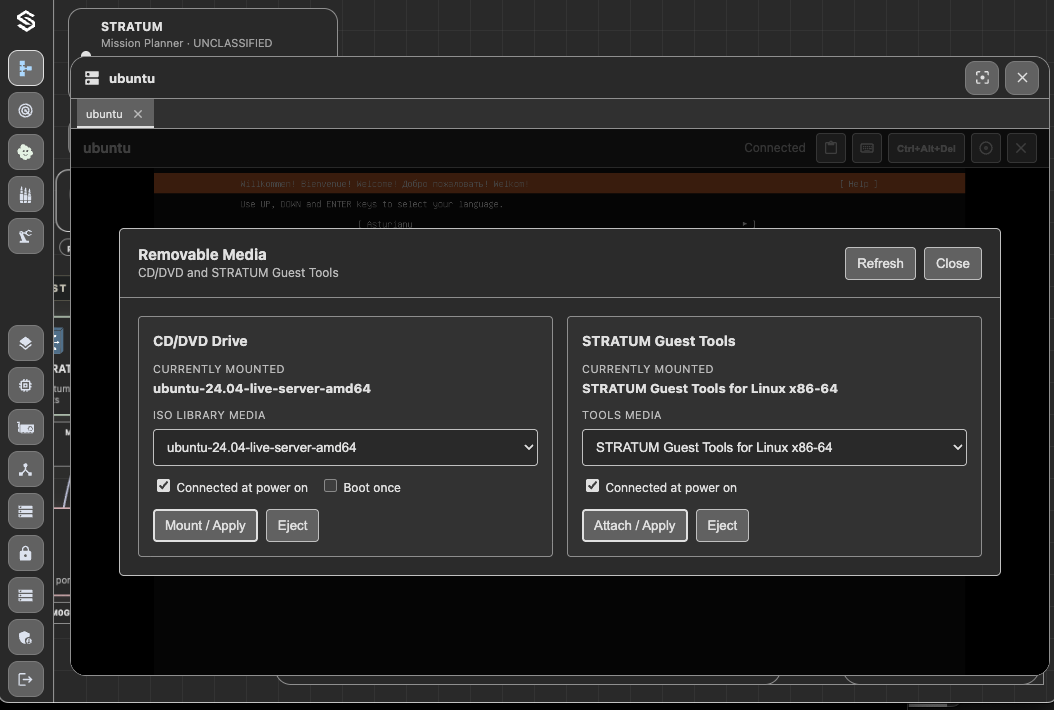Open the Tools Media dropdown
This screenshot has height=710, width=1054.
coord(774,447)
